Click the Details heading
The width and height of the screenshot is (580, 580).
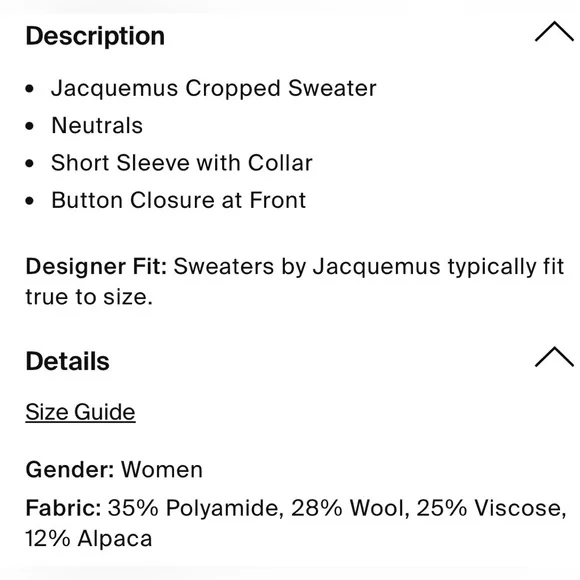coord(67,361)
